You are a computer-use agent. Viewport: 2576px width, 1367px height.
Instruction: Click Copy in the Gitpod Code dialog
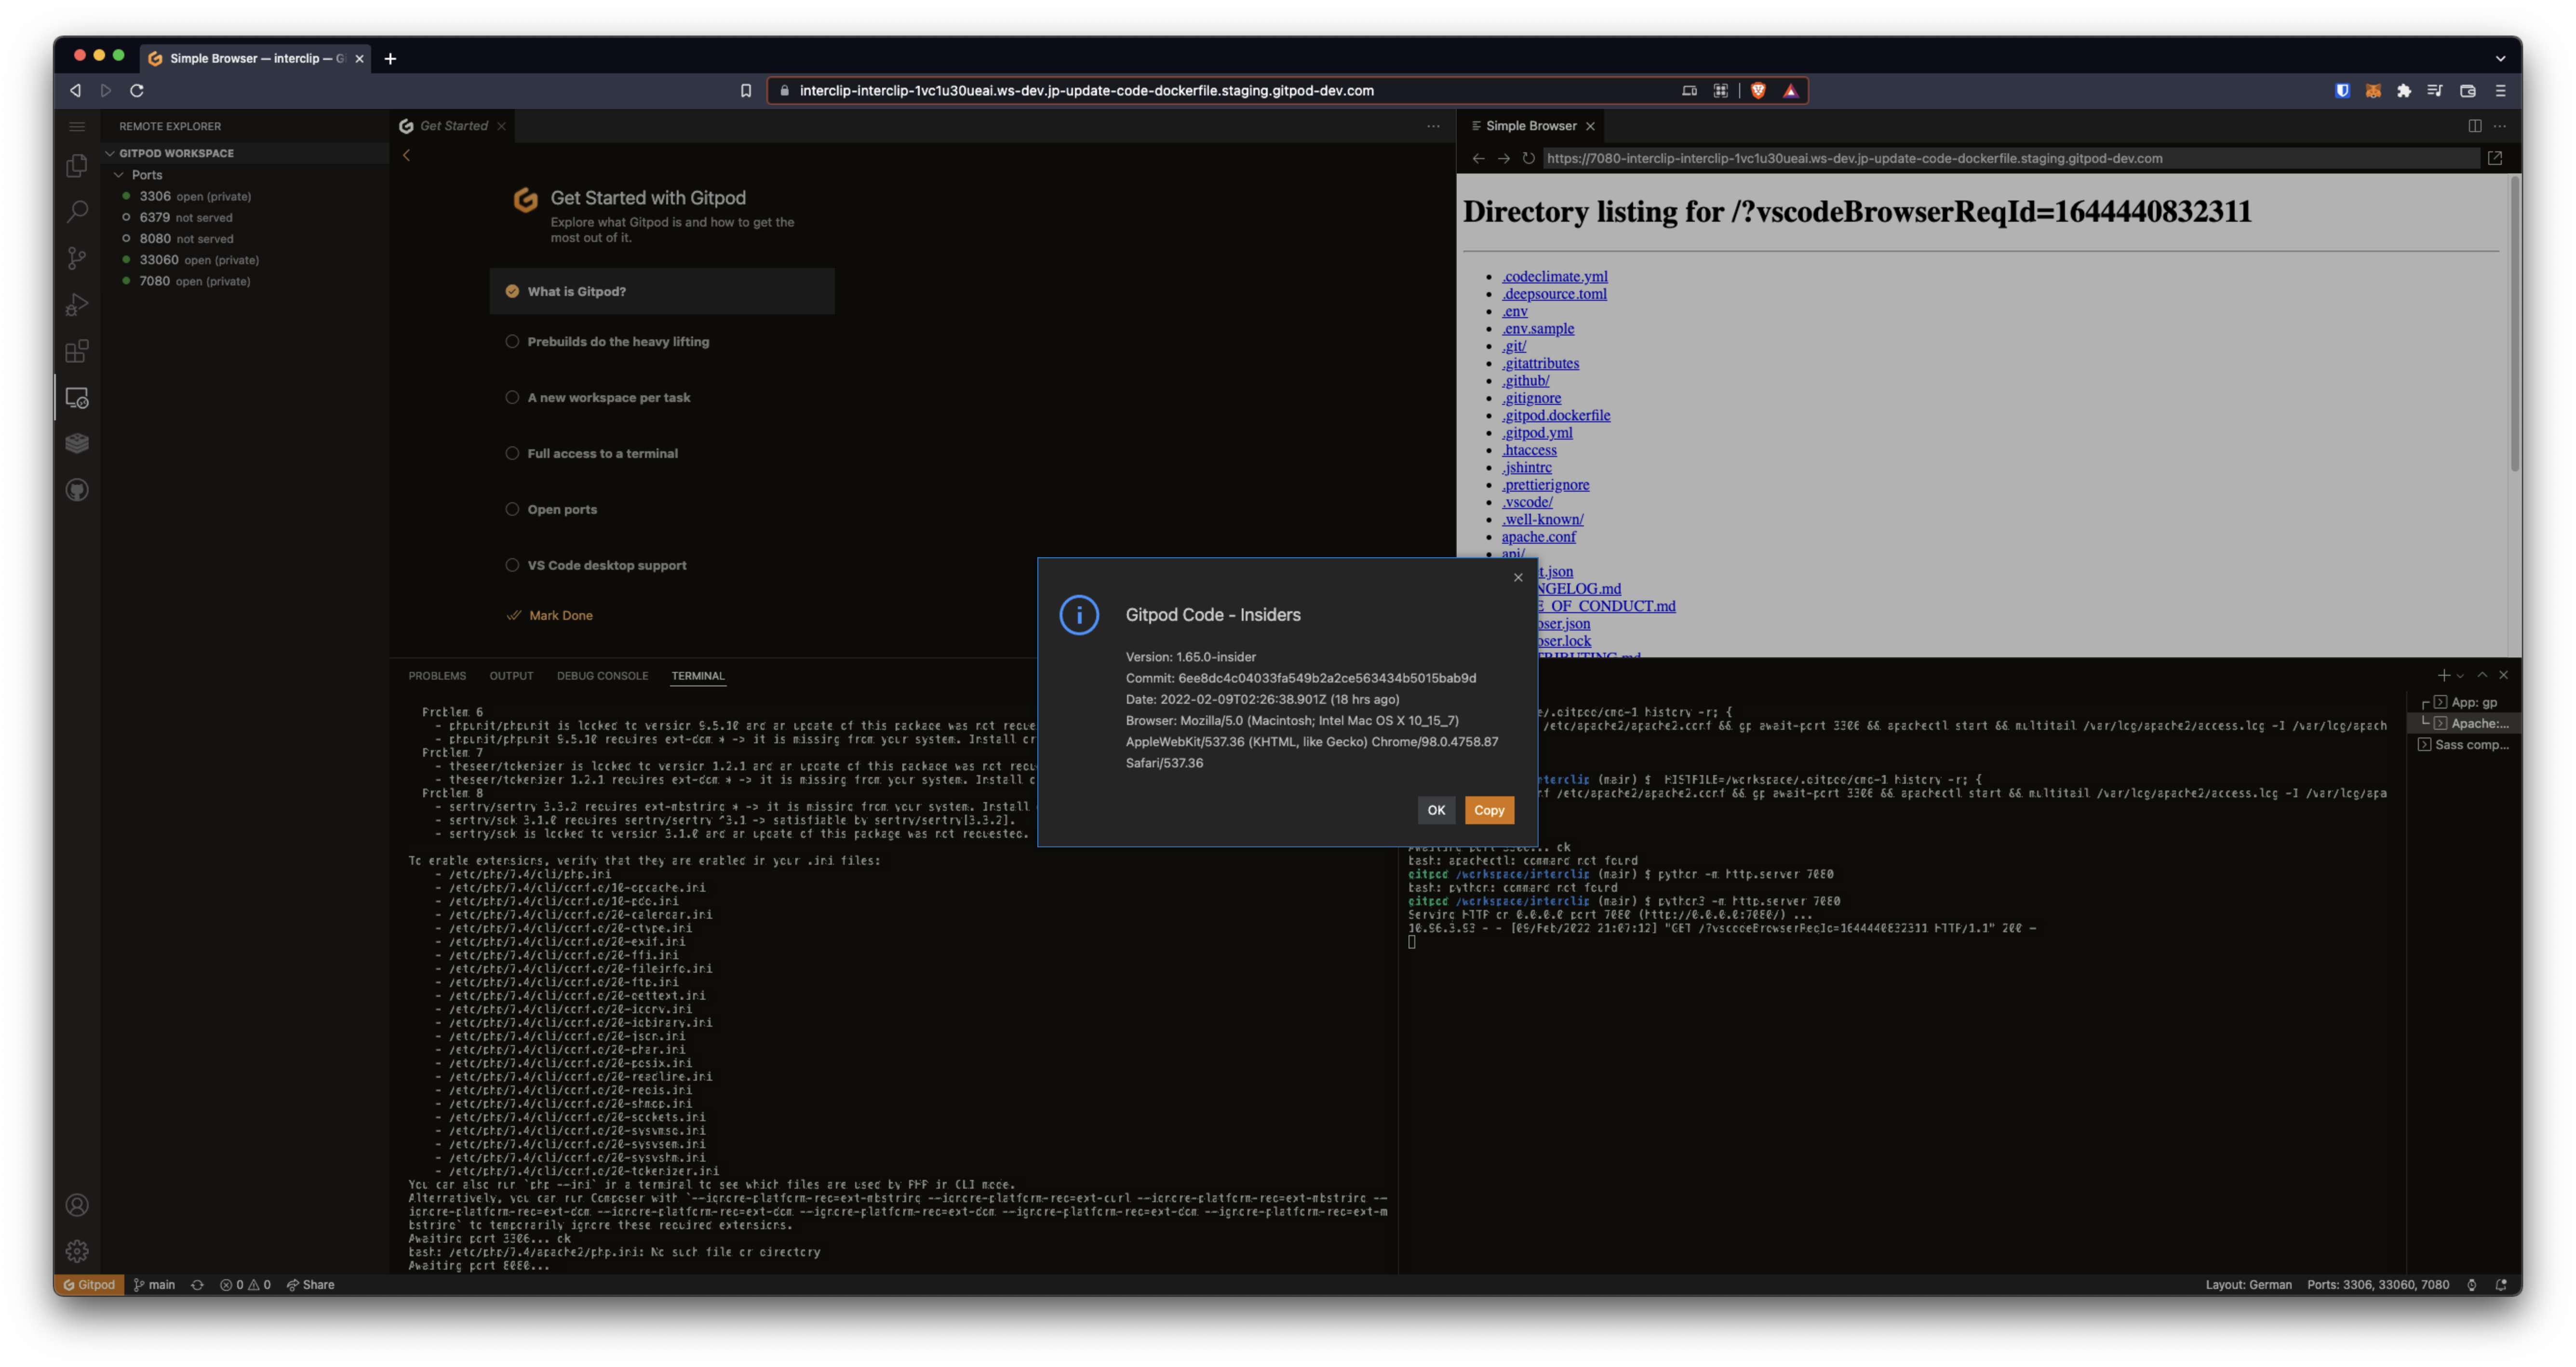point(1489,810)
